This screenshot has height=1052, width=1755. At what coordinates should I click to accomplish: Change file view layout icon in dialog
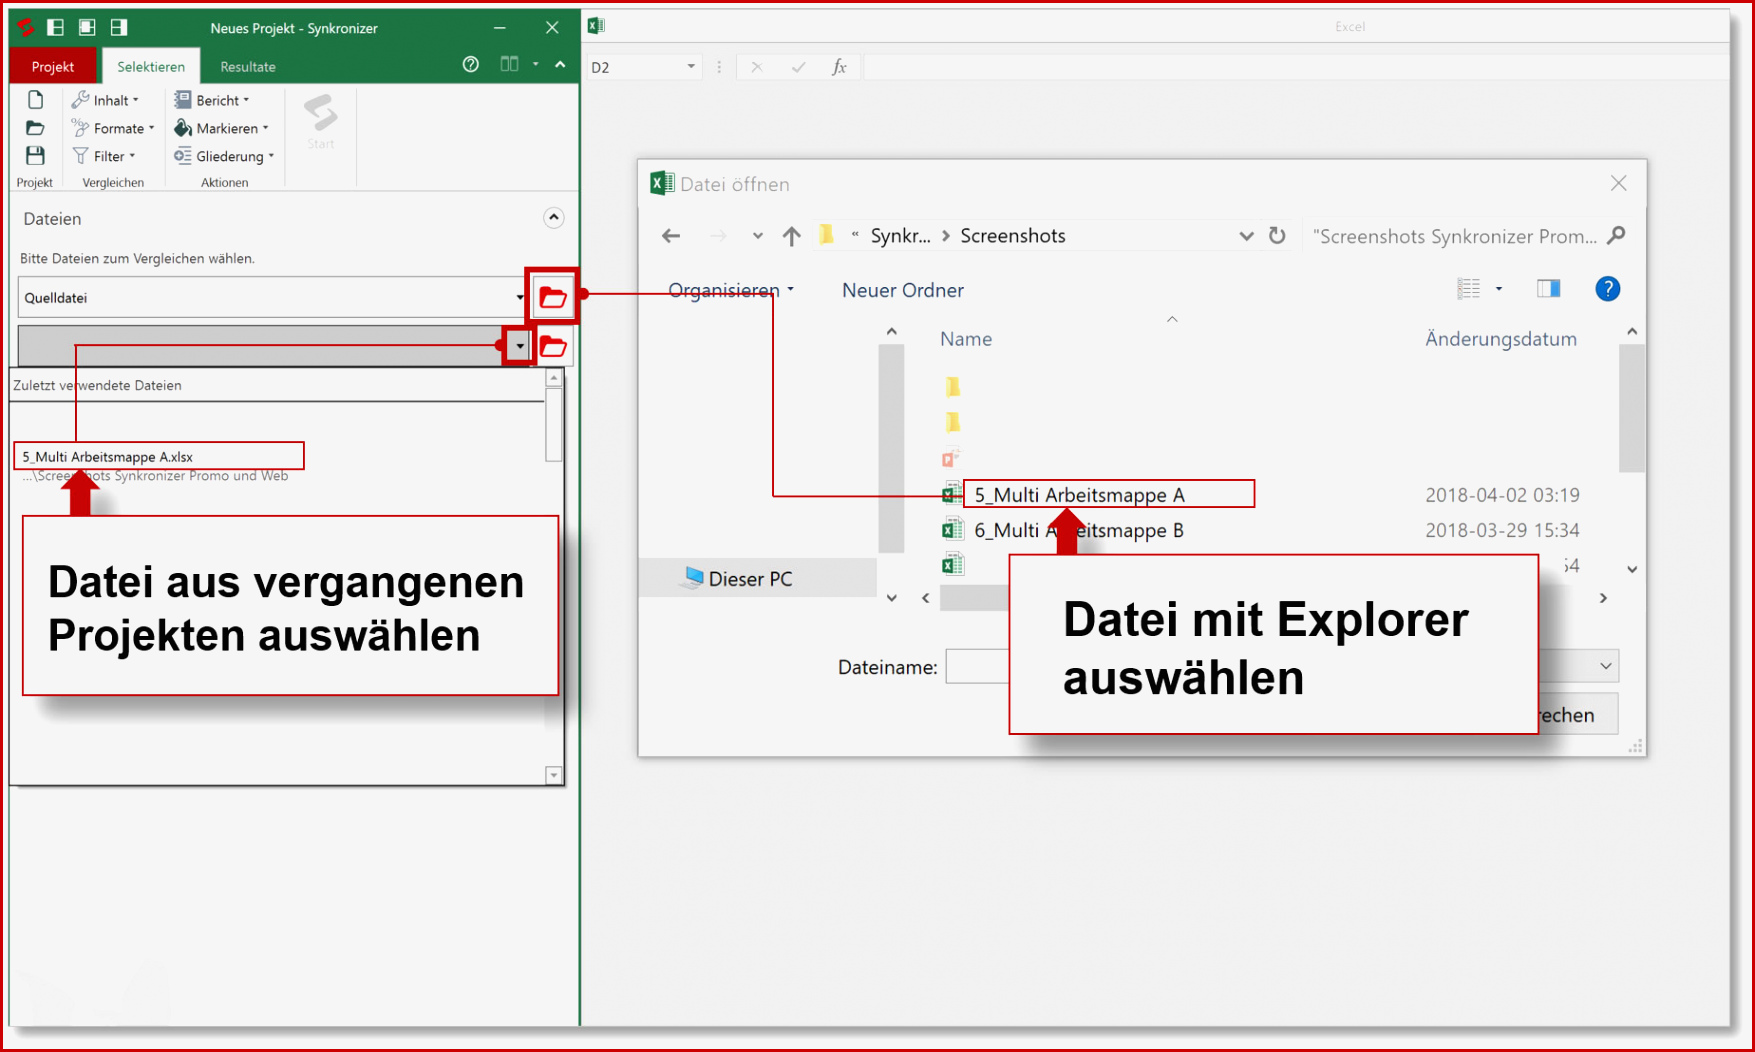click(x=1468, y=289)
